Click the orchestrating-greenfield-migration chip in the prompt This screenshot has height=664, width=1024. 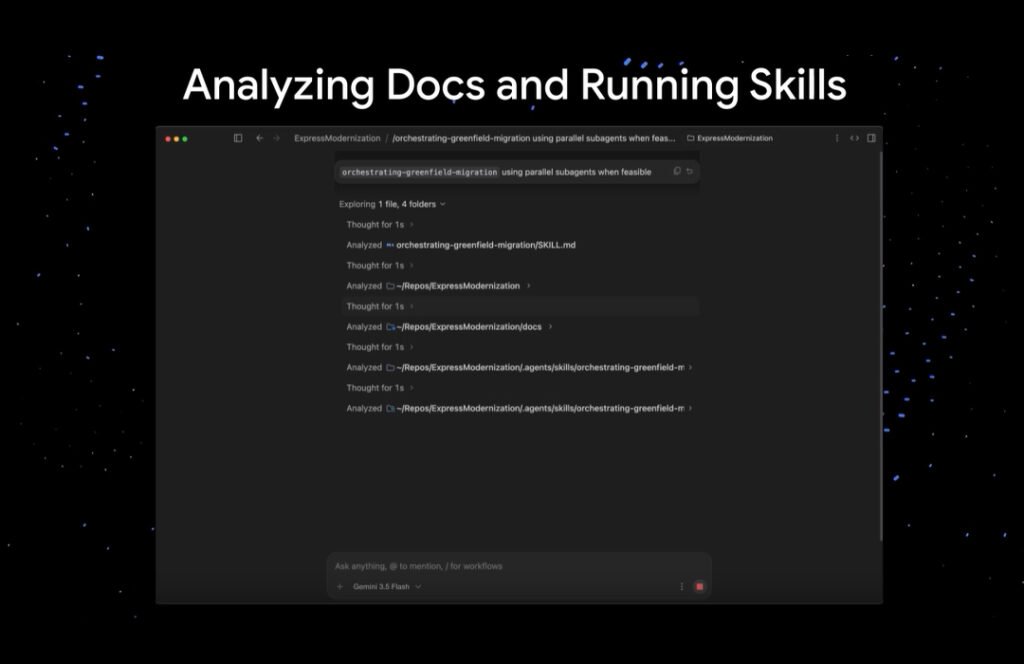[x=419, y=172]
